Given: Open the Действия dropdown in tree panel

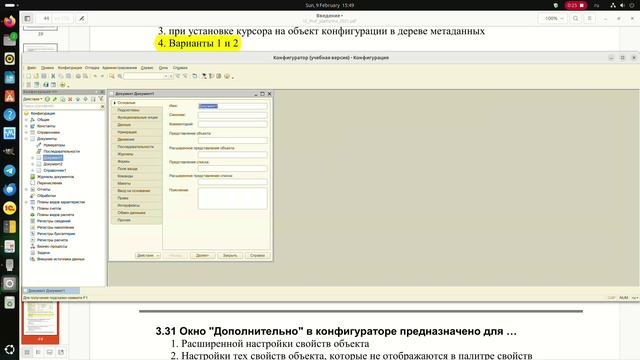Looking at the screenshot, I should pyautogui.click(x=33, y=99).
